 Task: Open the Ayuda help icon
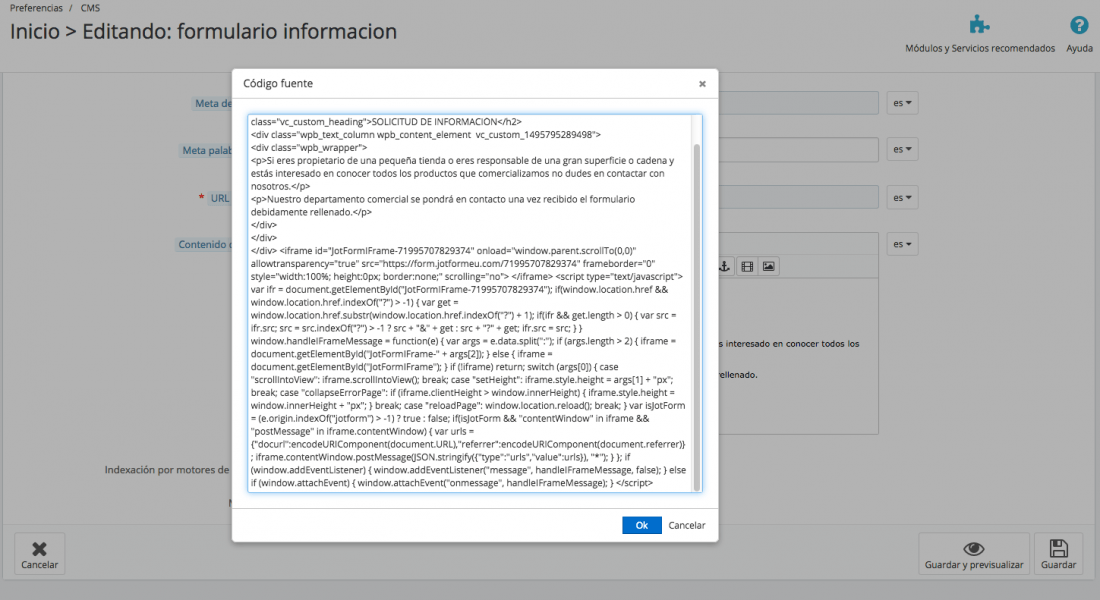click(1079, 25)
